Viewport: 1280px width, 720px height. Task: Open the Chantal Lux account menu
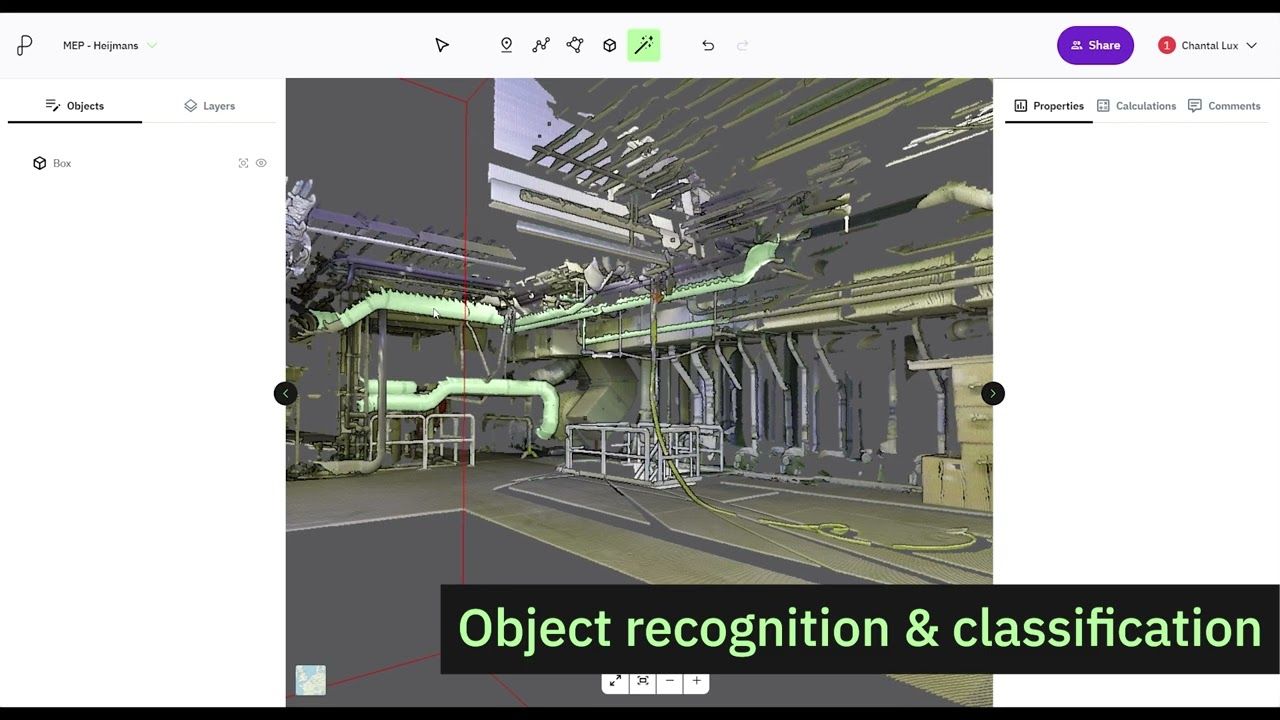point(1208,45)
